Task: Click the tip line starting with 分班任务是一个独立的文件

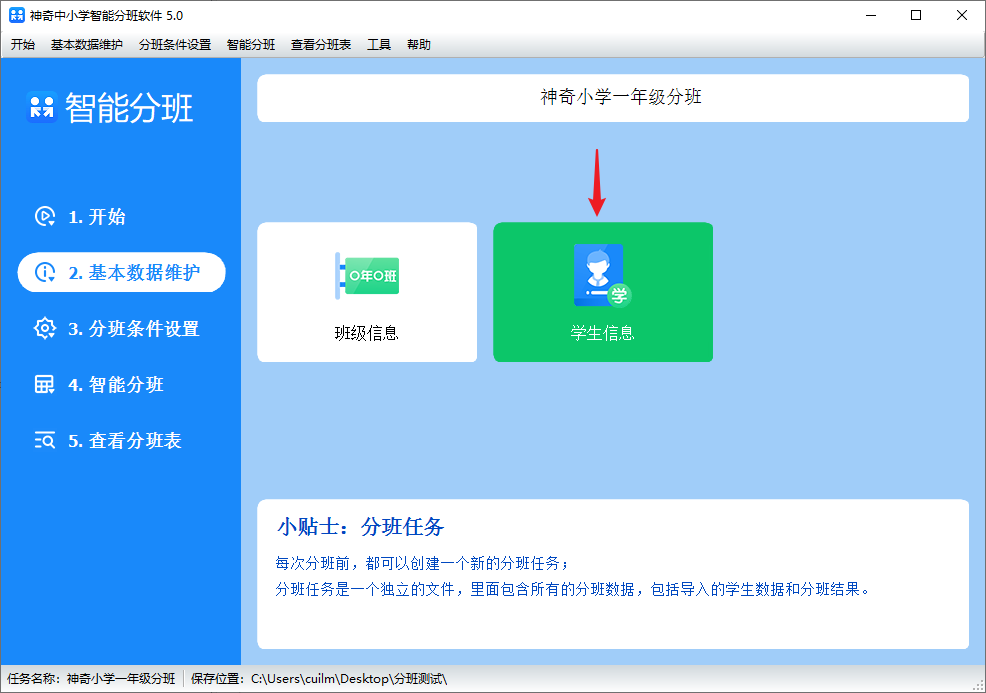Action: pyautogui.click(x=573, y=589)
